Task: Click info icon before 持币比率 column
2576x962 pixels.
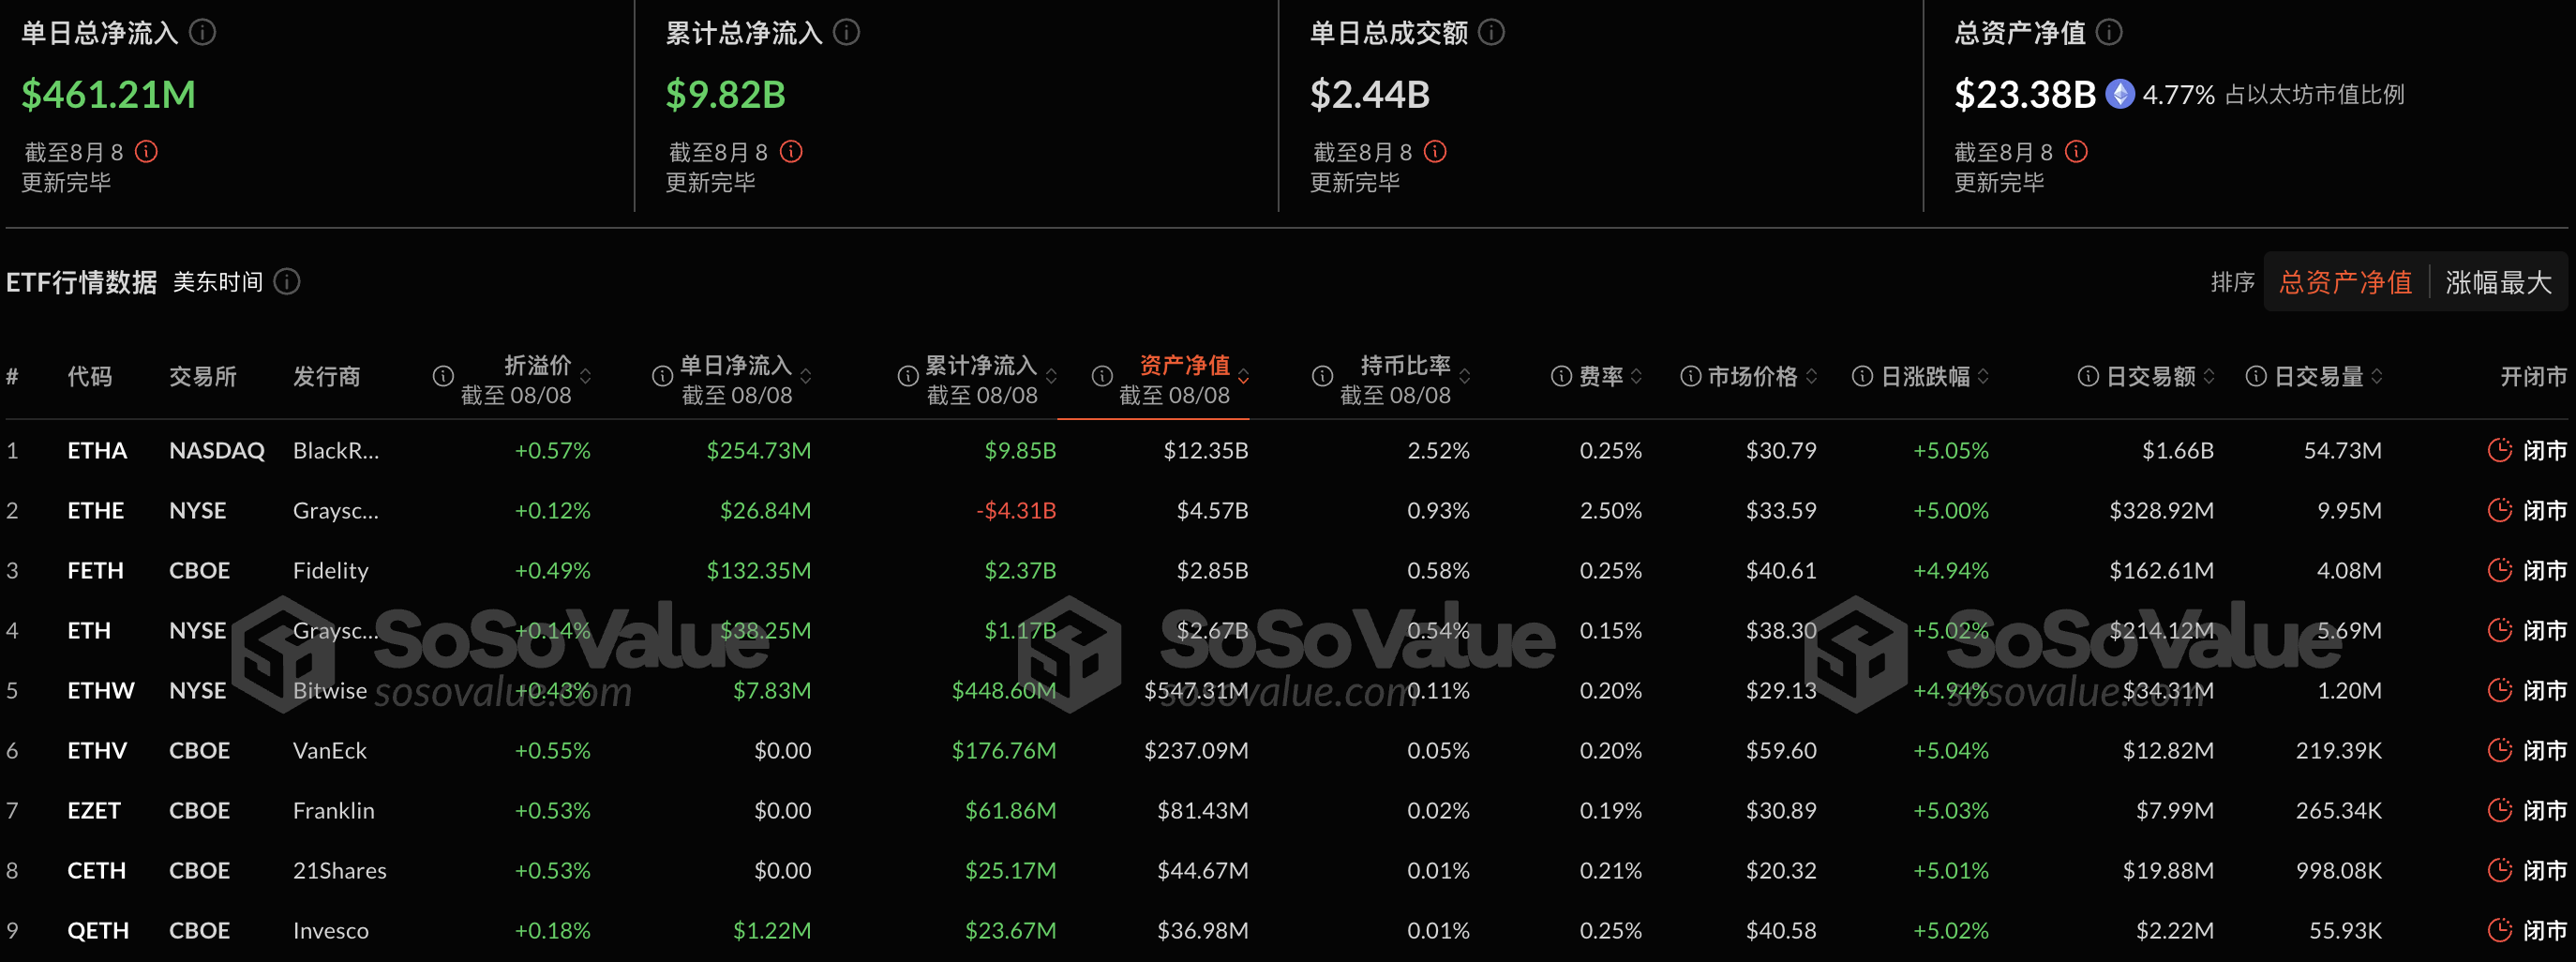Action: (1322, 376)
